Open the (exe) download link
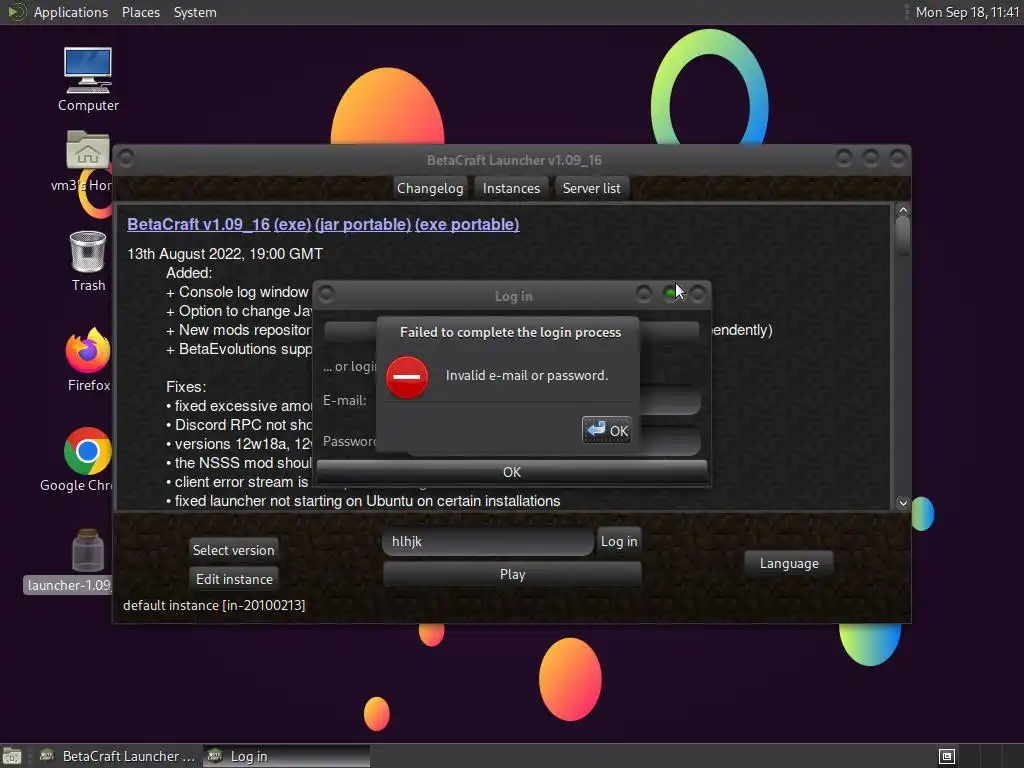The width and height of the screenshot is (1024, 768). pos(292,224)
